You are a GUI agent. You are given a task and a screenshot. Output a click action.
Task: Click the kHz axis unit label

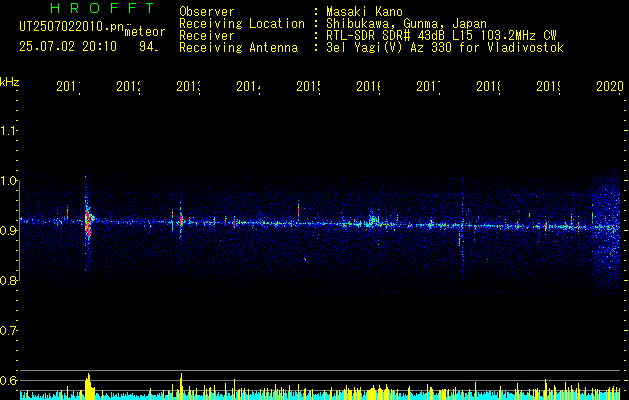click(x=10, y=82)
